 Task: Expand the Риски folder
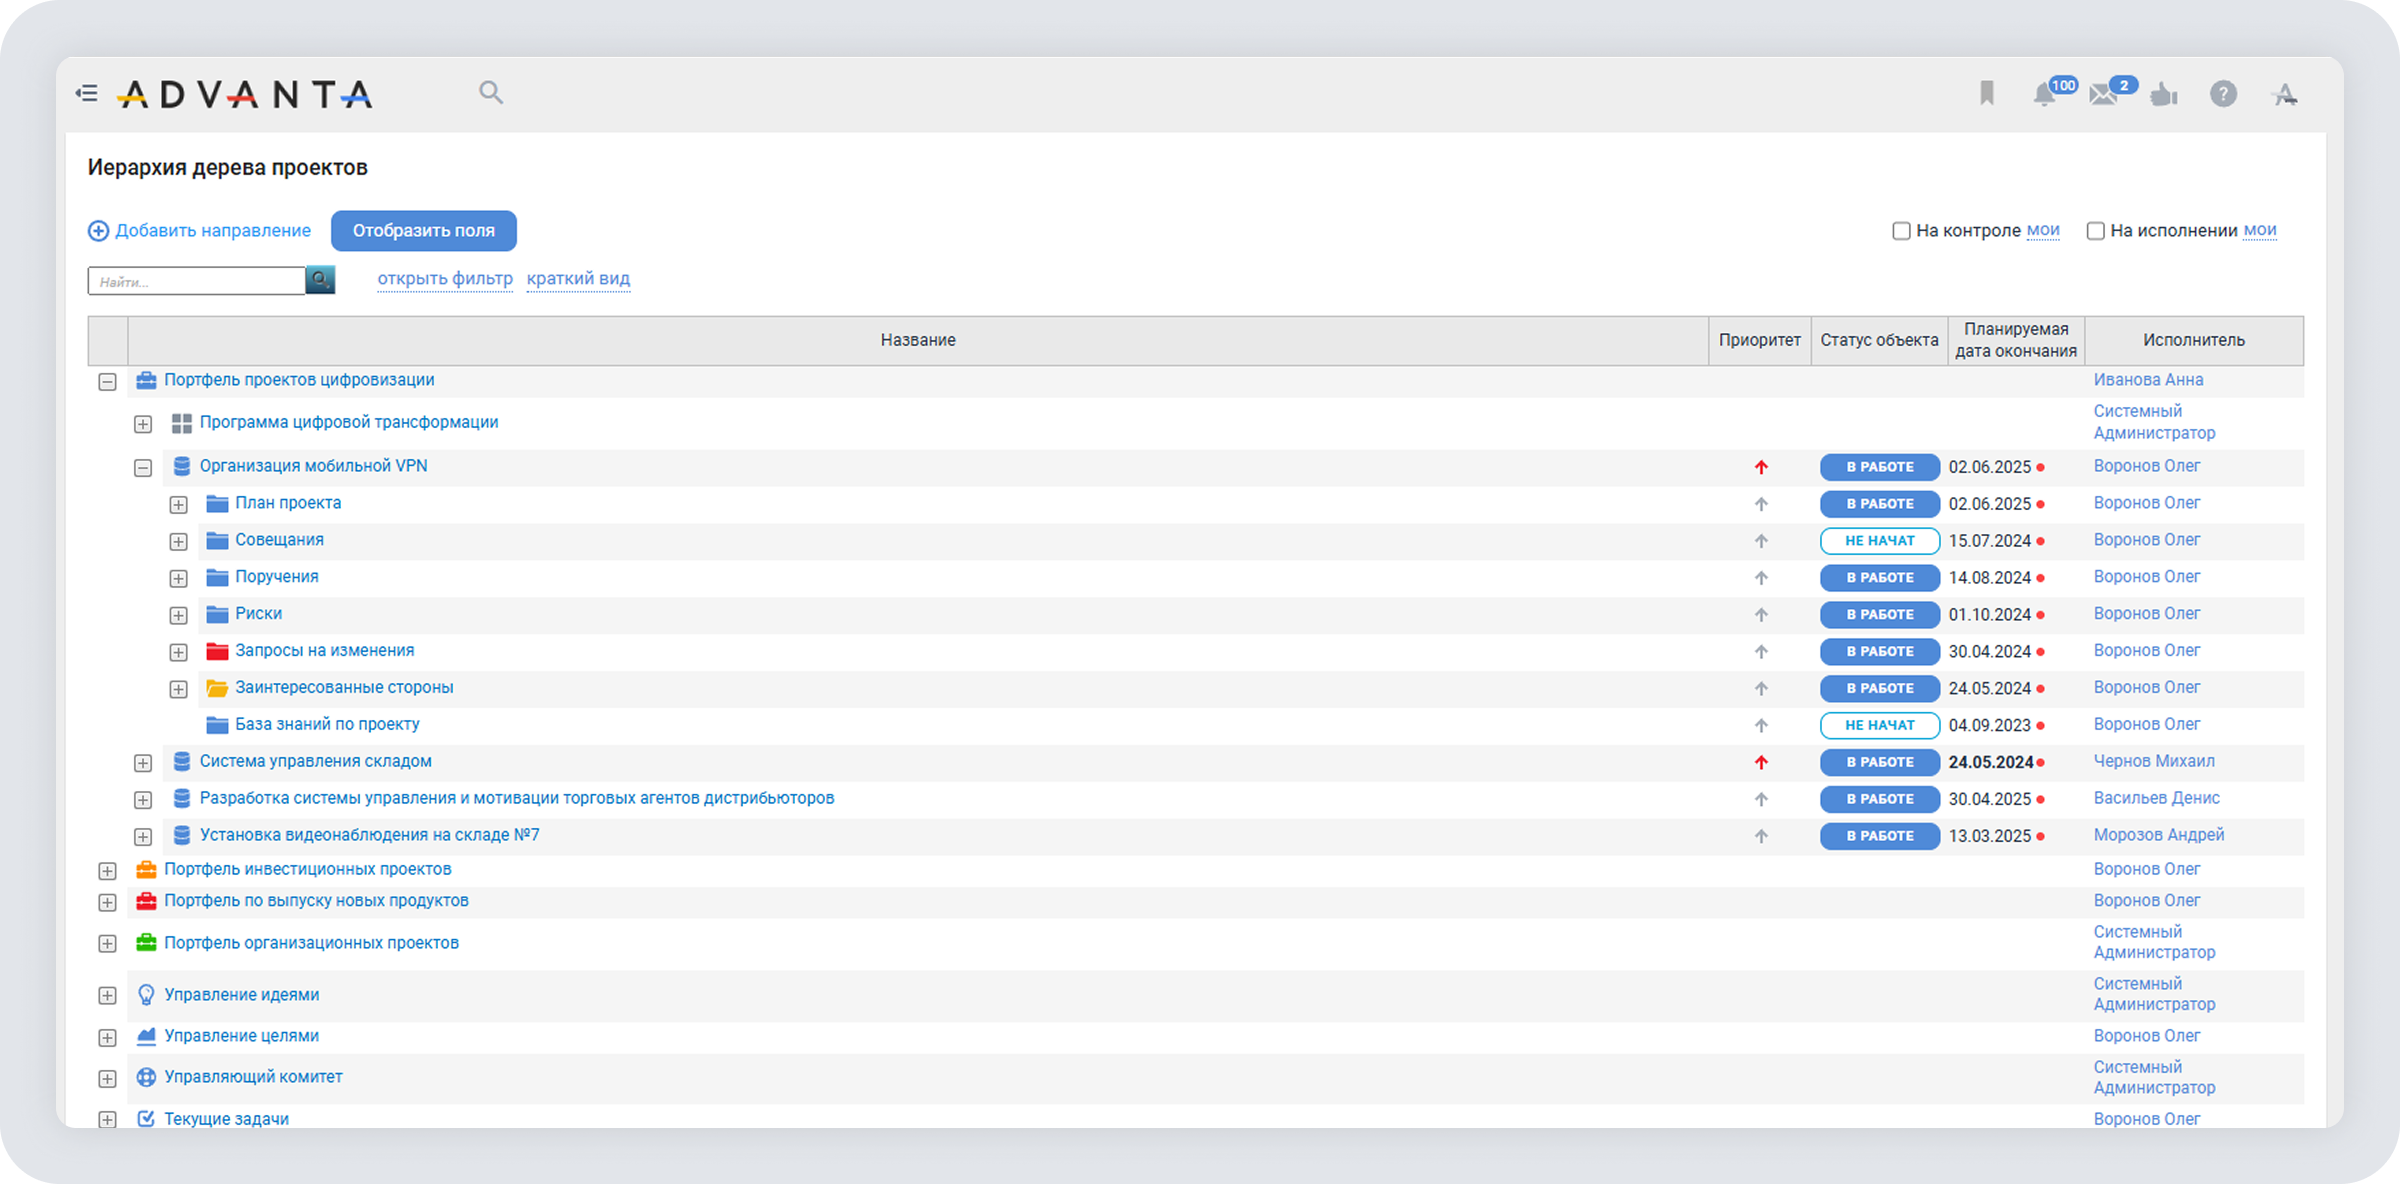click(178, 615)
